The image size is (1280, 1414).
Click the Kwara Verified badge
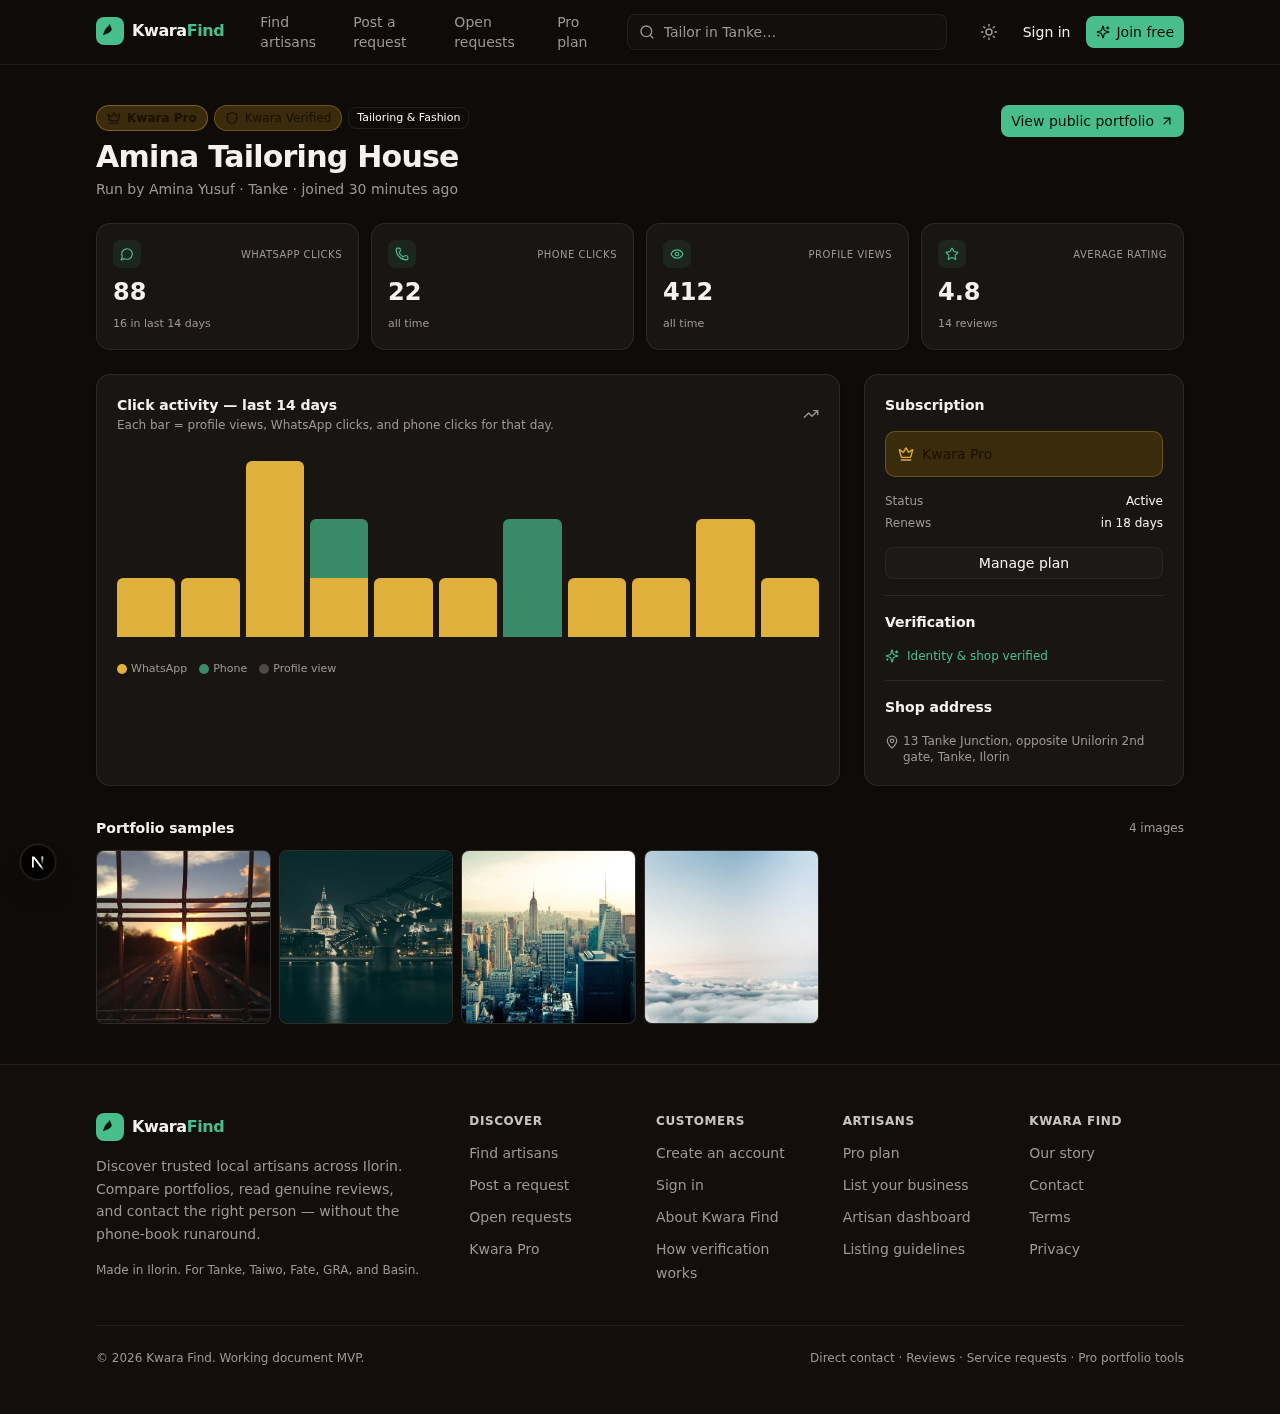click(278, 118)
